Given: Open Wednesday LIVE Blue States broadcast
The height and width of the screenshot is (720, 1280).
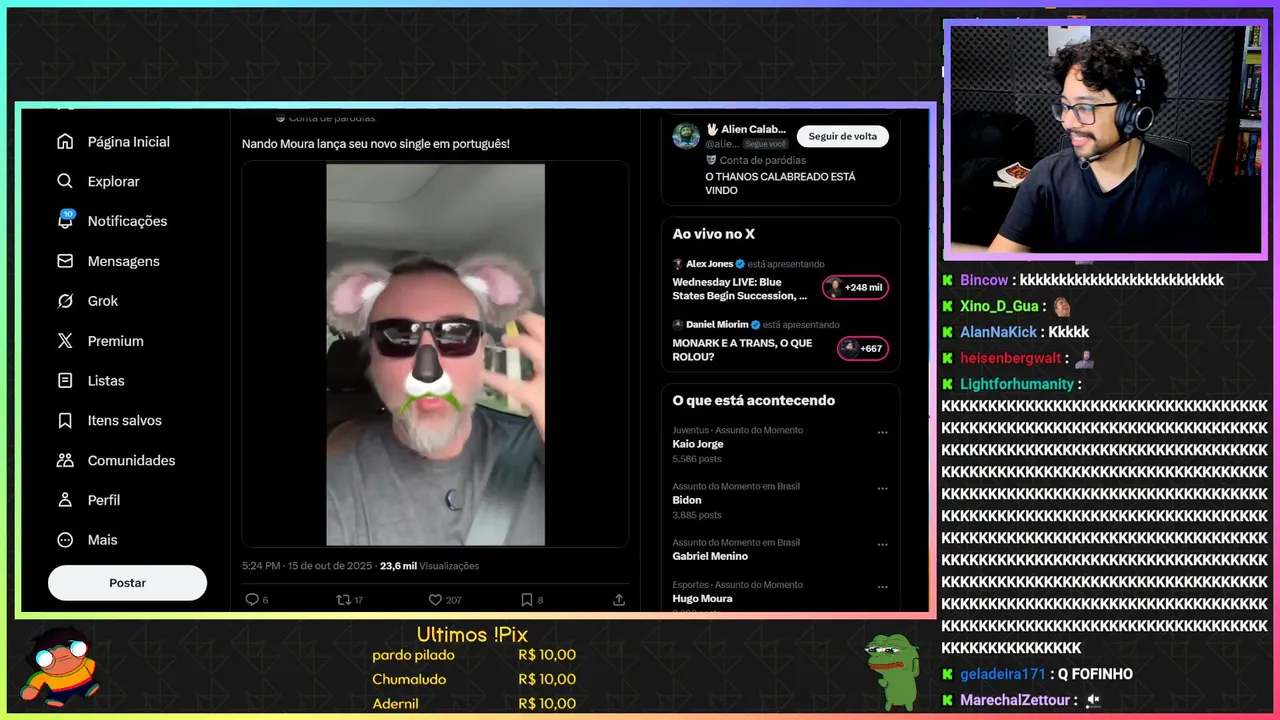Looking at the screenshot, I should [x=739, y=289].
